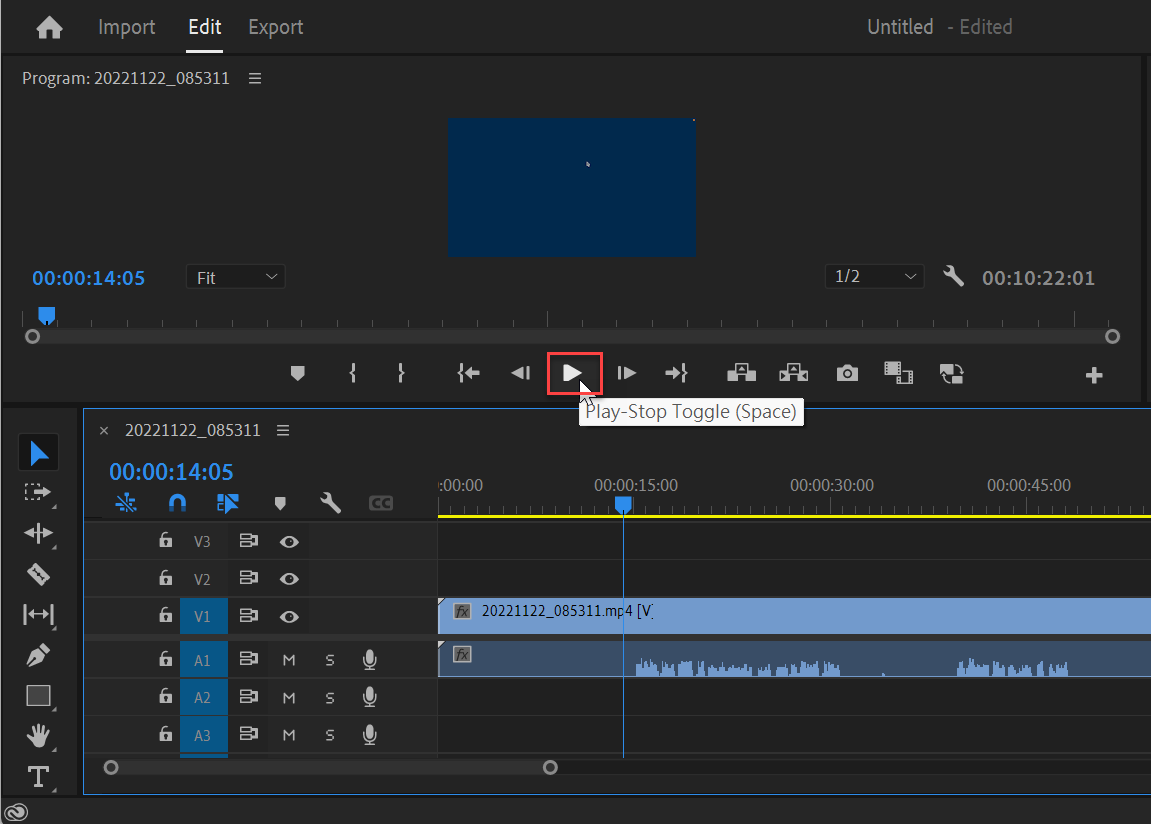Open Program Monitor panel menu

[255, 79]
